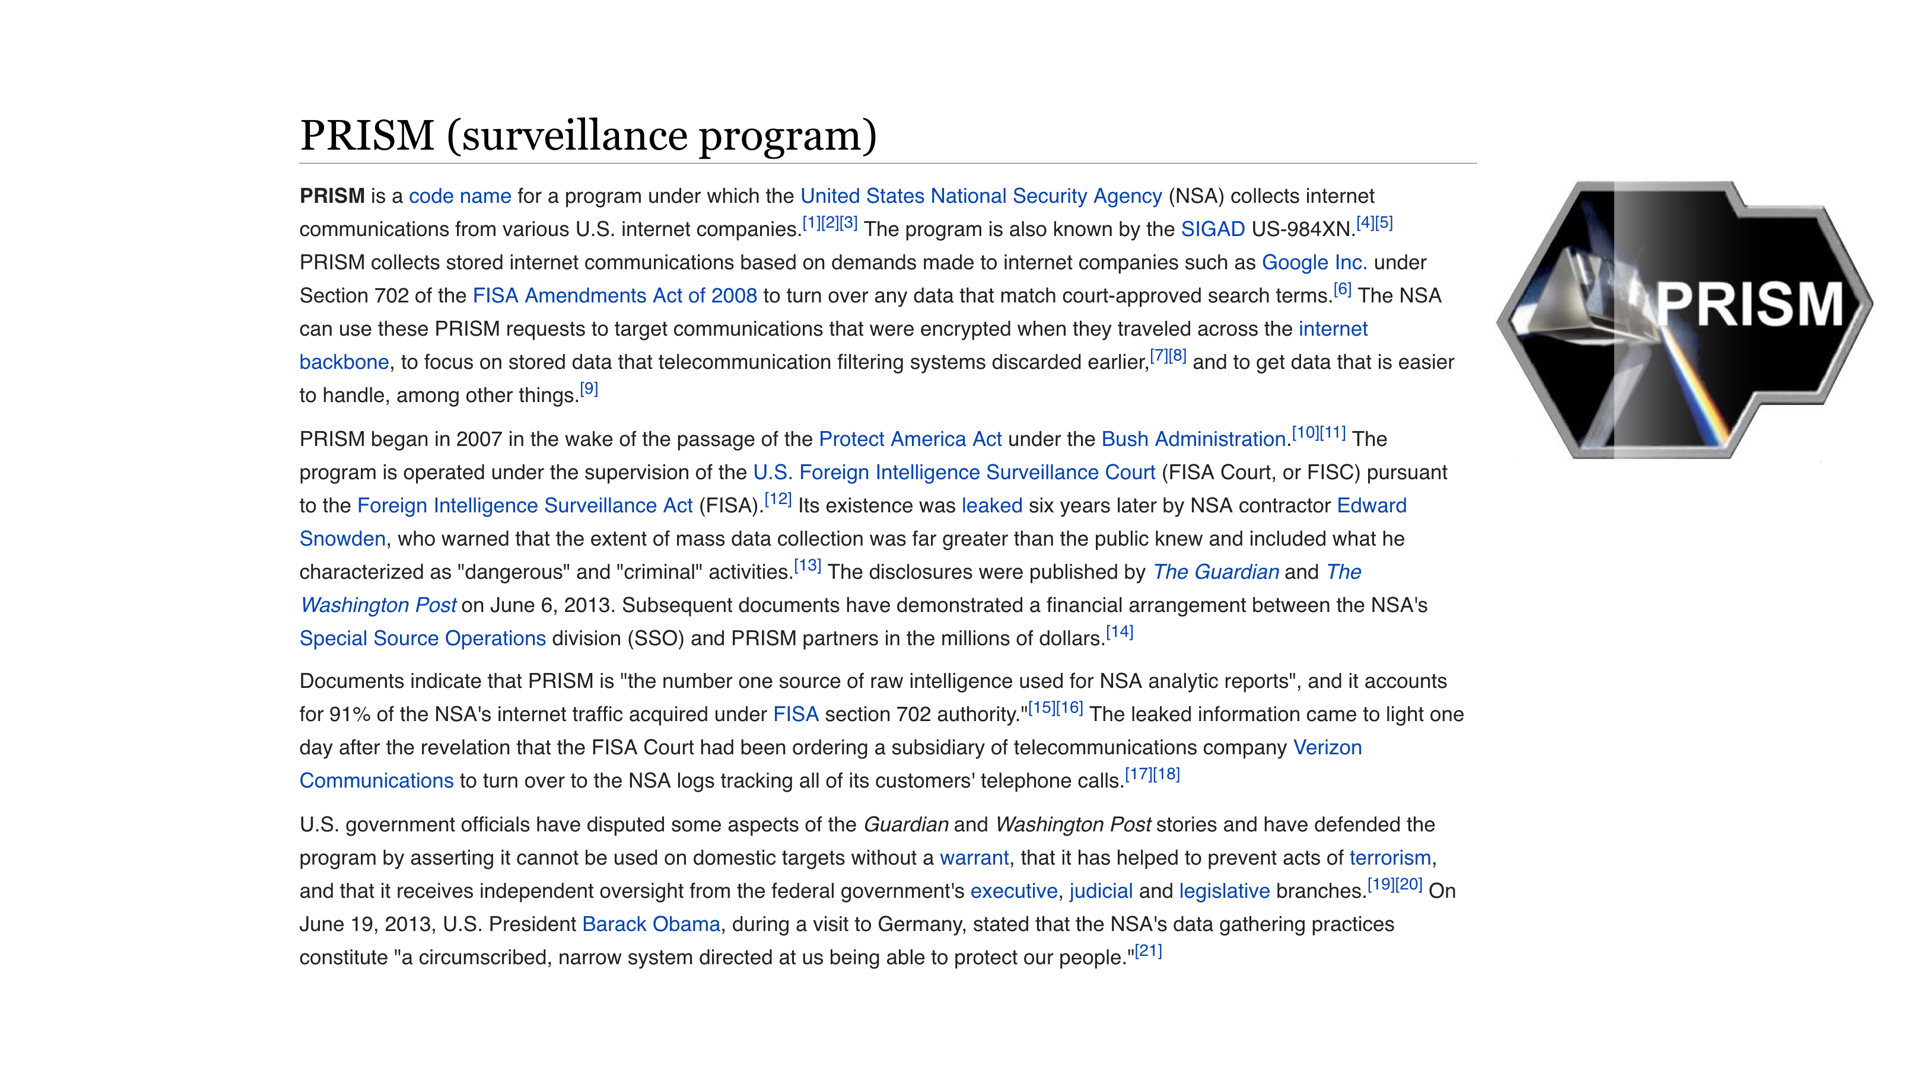Screen dimensions: 1920x1080
Task: Click citation [3] after internet companies
Action: pos(849,223)
